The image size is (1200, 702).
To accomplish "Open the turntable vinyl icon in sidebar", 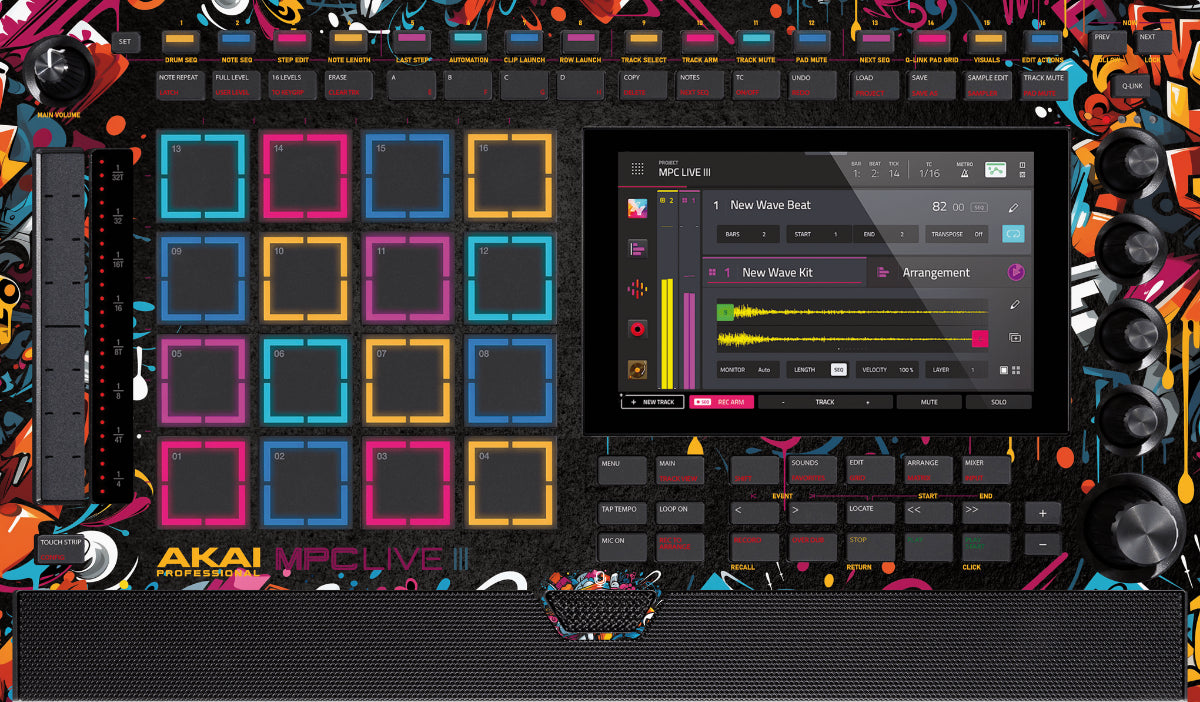I will tap(637, 369).
